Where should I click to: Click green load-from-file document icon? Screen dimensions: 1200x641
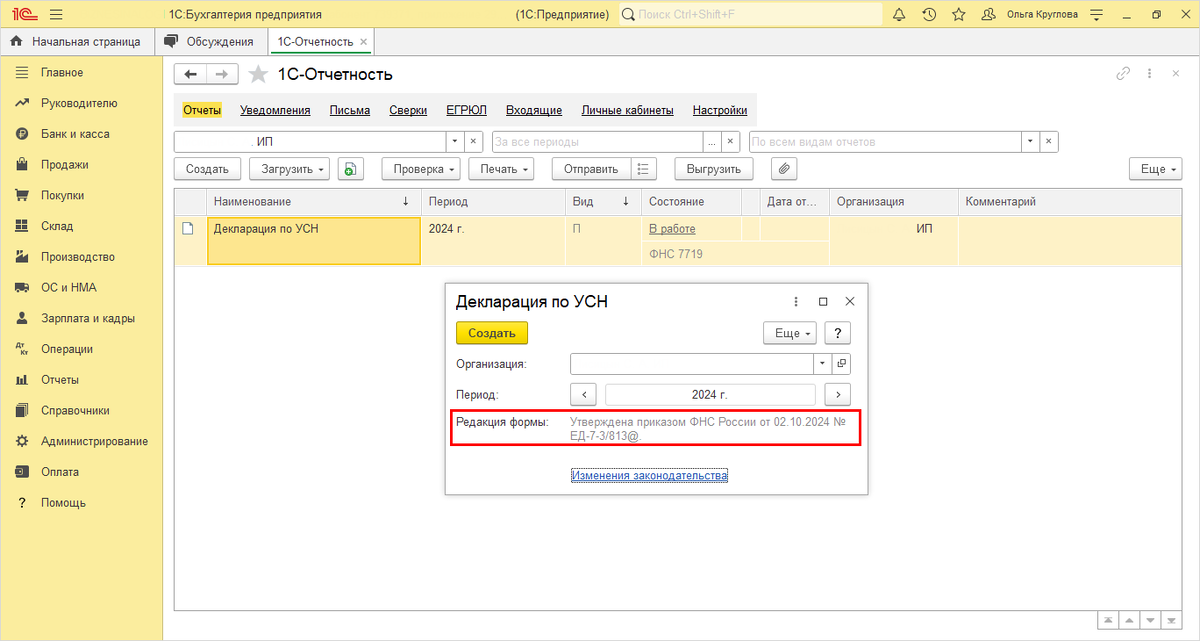coord(349,169)
